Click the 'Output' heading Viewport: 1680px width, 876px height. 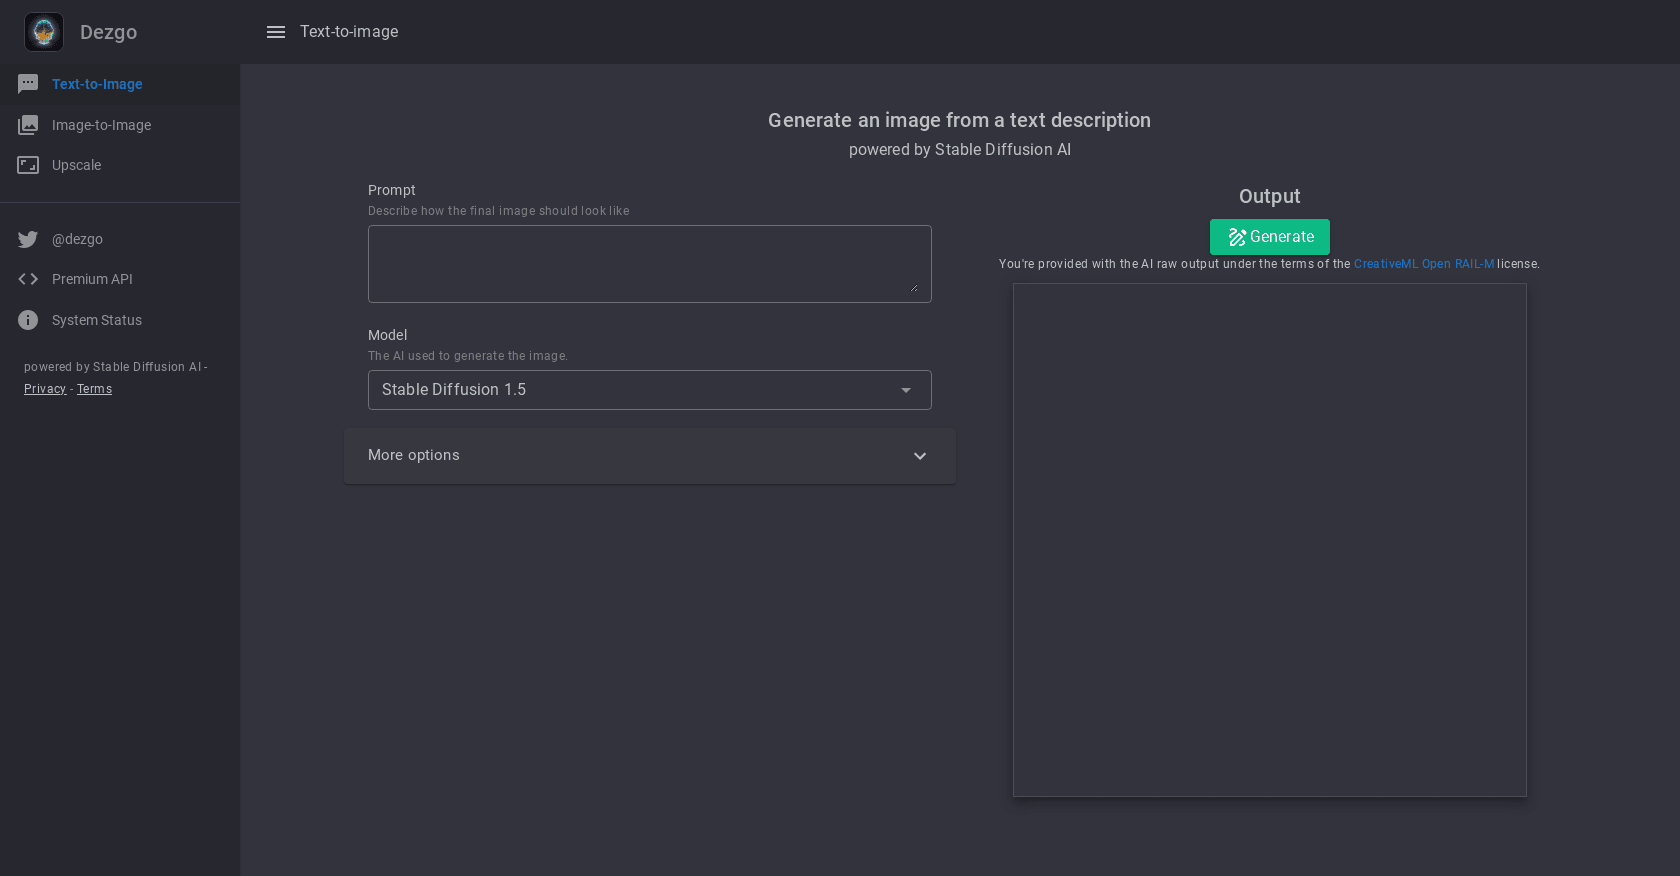click(1270, 196)
